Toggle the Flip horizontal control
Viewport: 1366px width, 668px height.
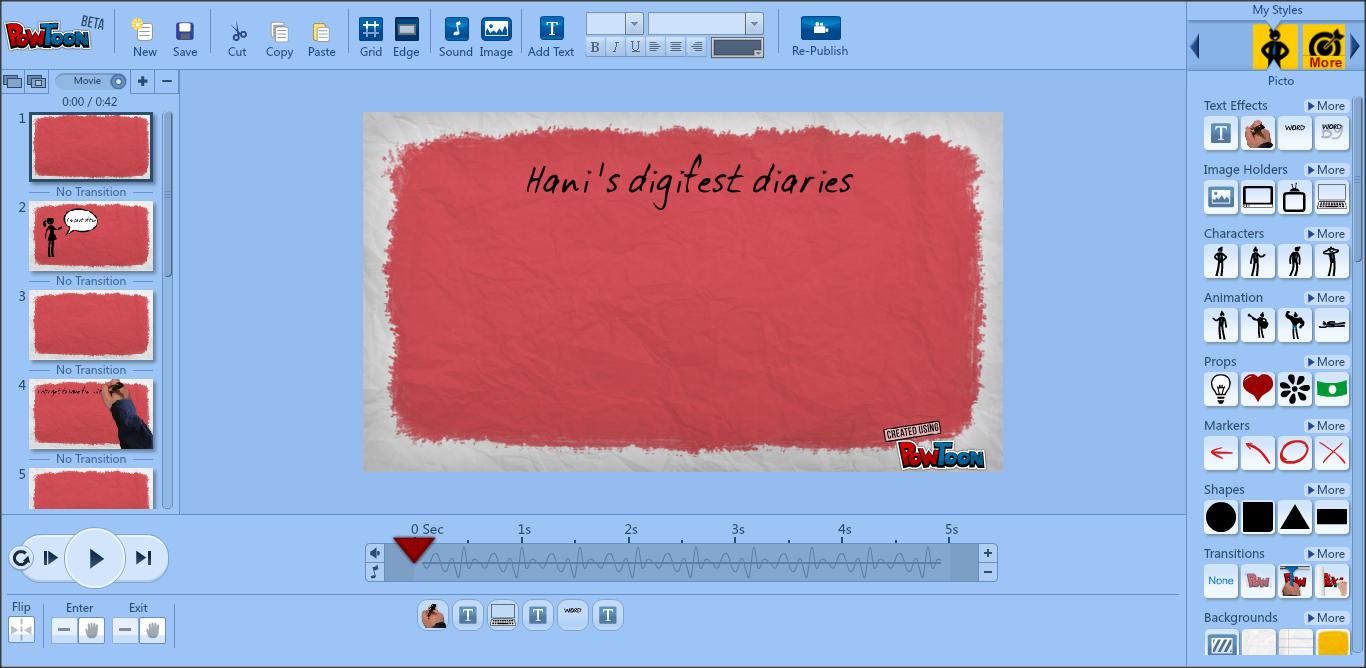click(21, 630)
